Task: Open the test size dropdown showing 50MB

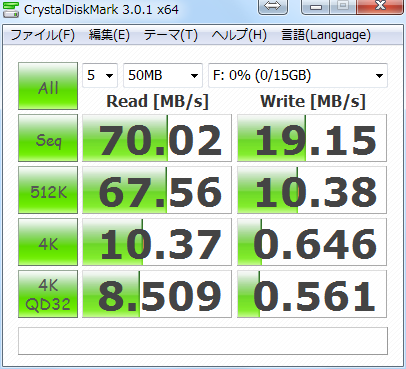Action: [x=163, y=76]
